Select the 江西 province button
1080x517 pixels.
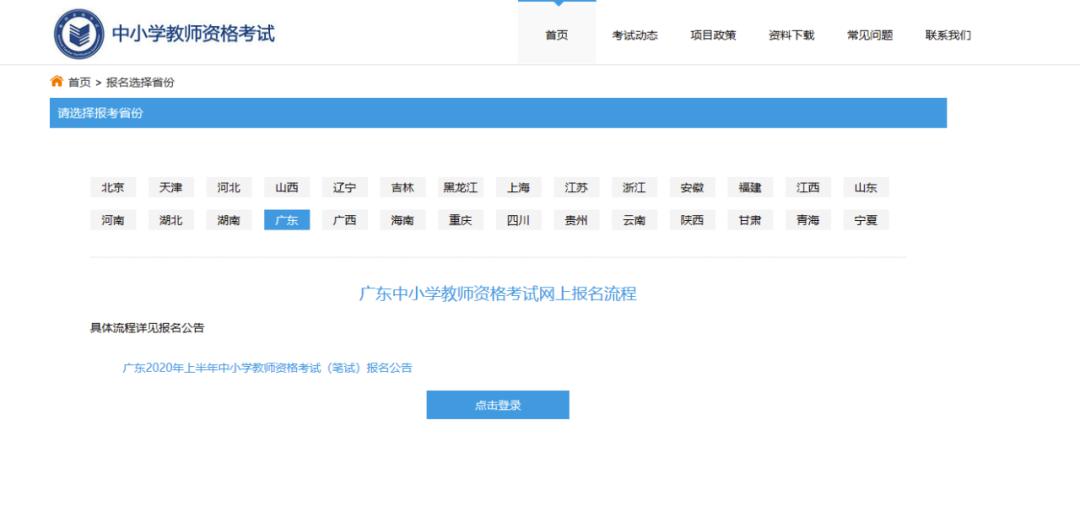807,187
